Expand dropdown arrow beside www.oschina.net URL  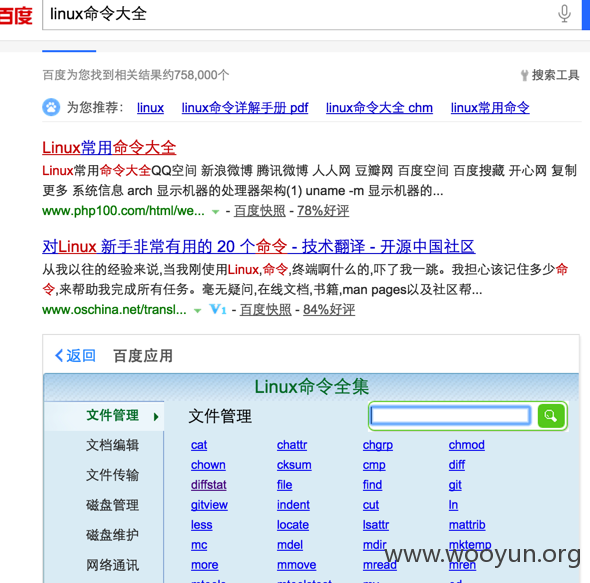pyautogui.click(x=198, y=311)
